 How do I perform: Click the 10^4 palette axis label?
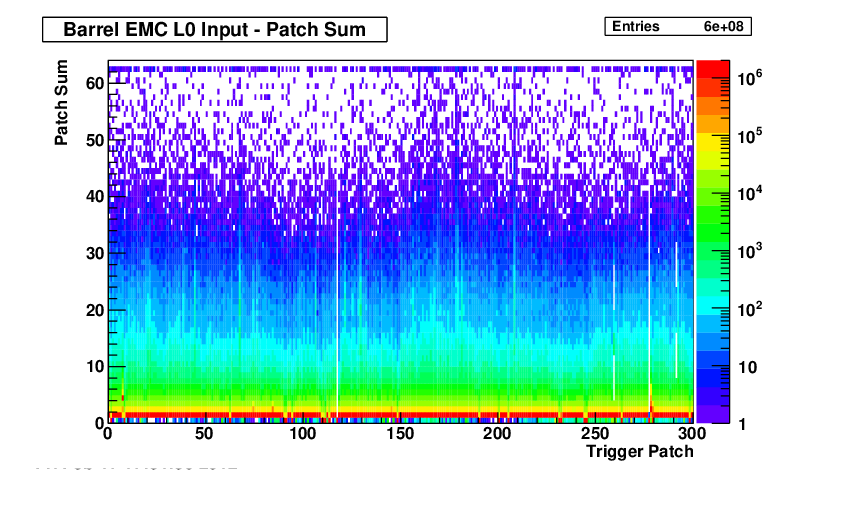tap(750, 193)
